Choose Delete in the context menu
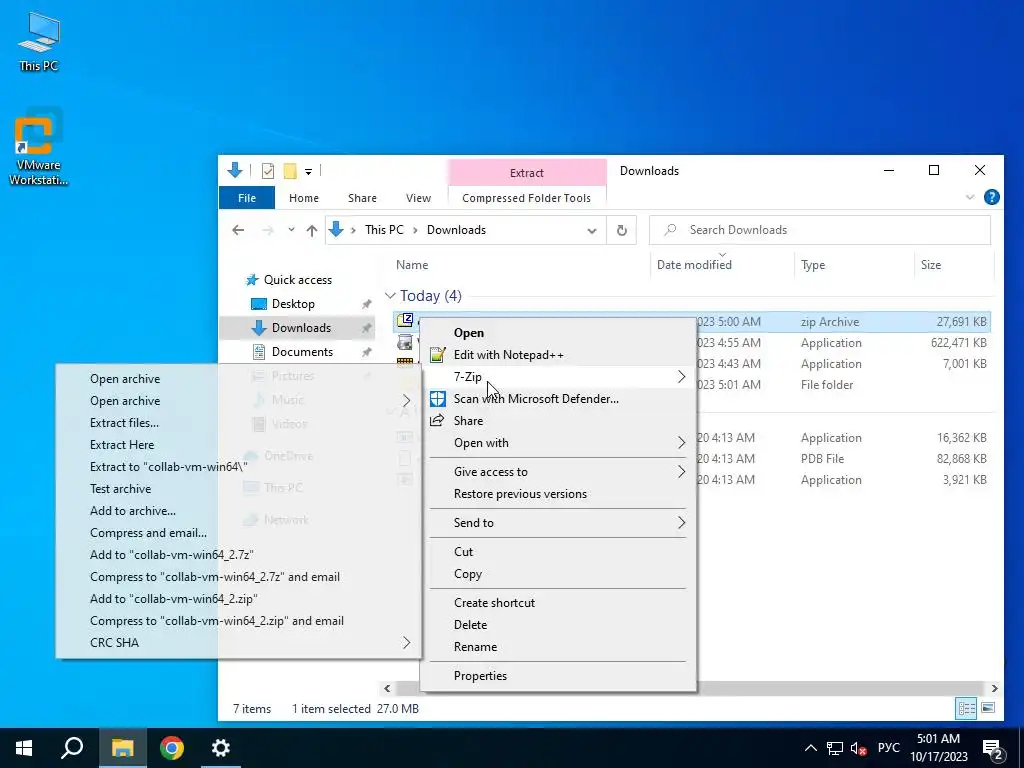The image size is (1024, 768). point(558,625)
